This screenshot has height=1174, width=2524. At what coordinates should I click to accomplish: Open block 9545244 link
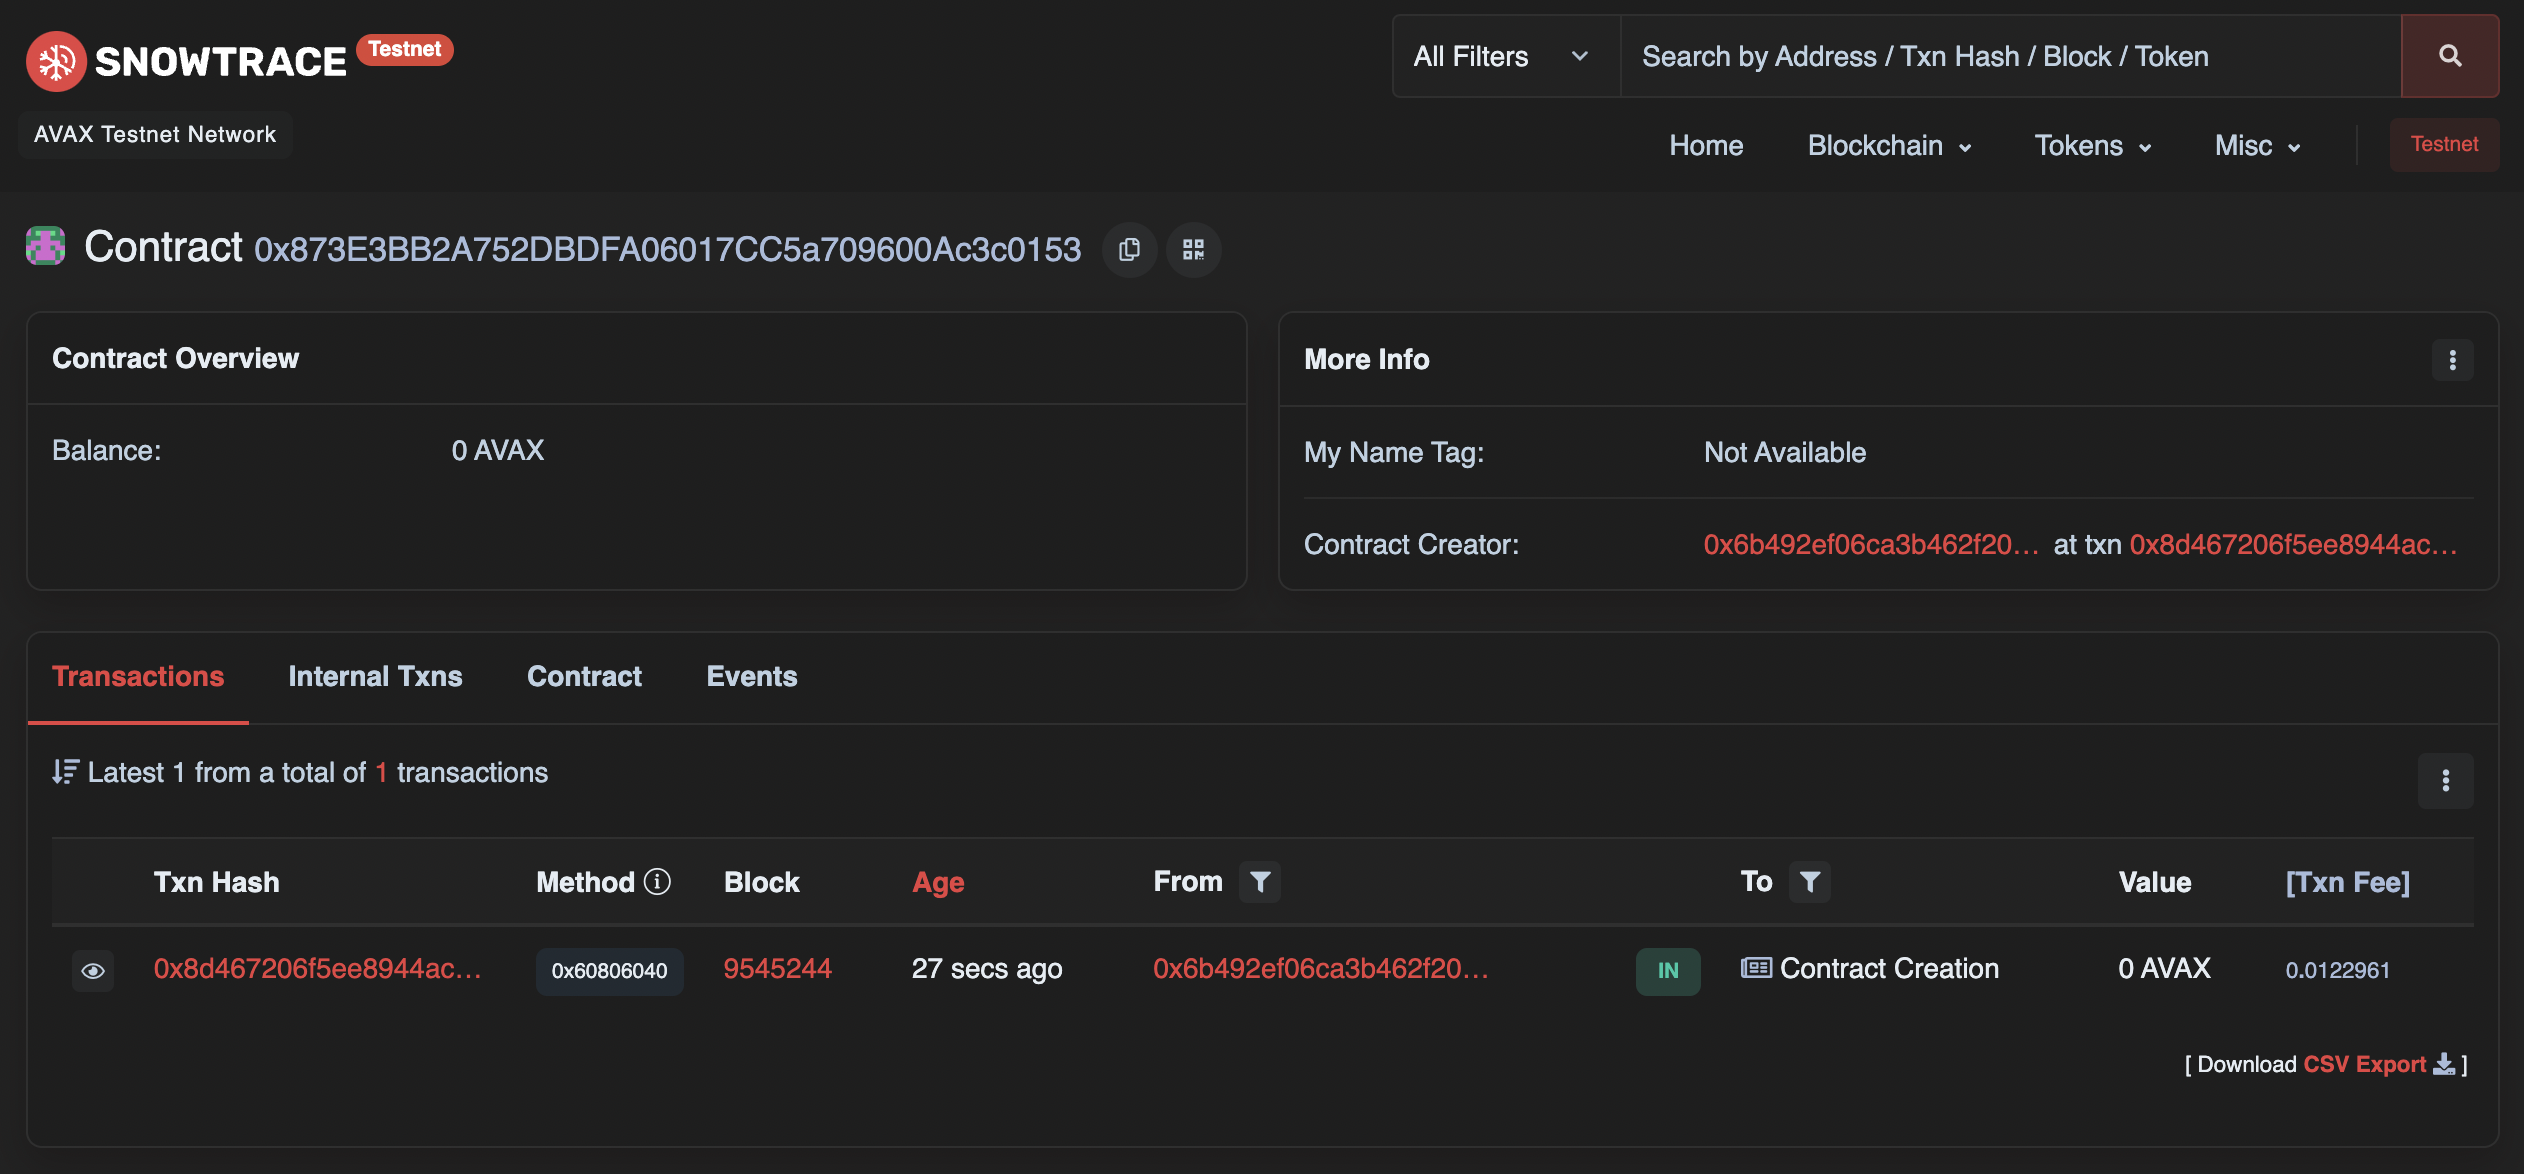777,969
